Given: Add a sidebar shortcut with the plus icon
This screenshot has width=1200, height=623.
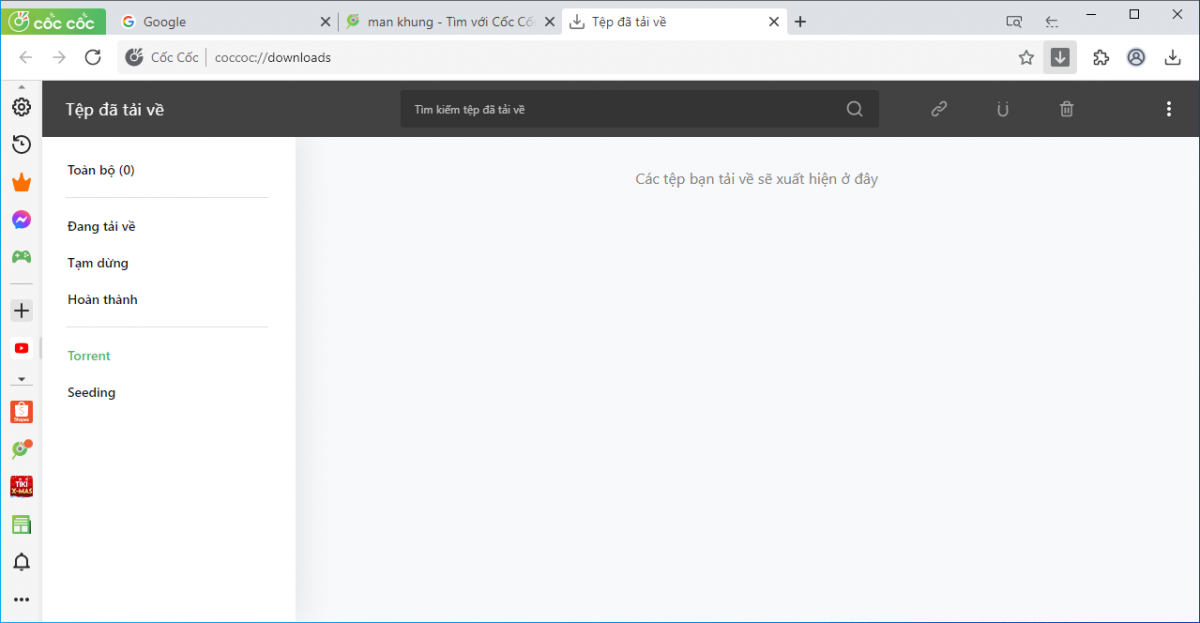Looking at the screenshot, I should click(x=21, y=310).
